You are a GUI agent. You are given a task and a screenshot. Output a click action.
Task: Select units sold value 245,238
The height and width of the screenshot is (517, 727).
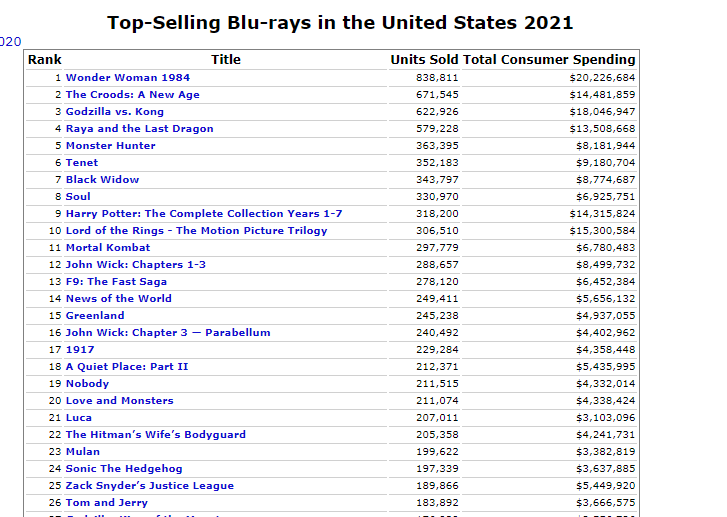point(437,316)
